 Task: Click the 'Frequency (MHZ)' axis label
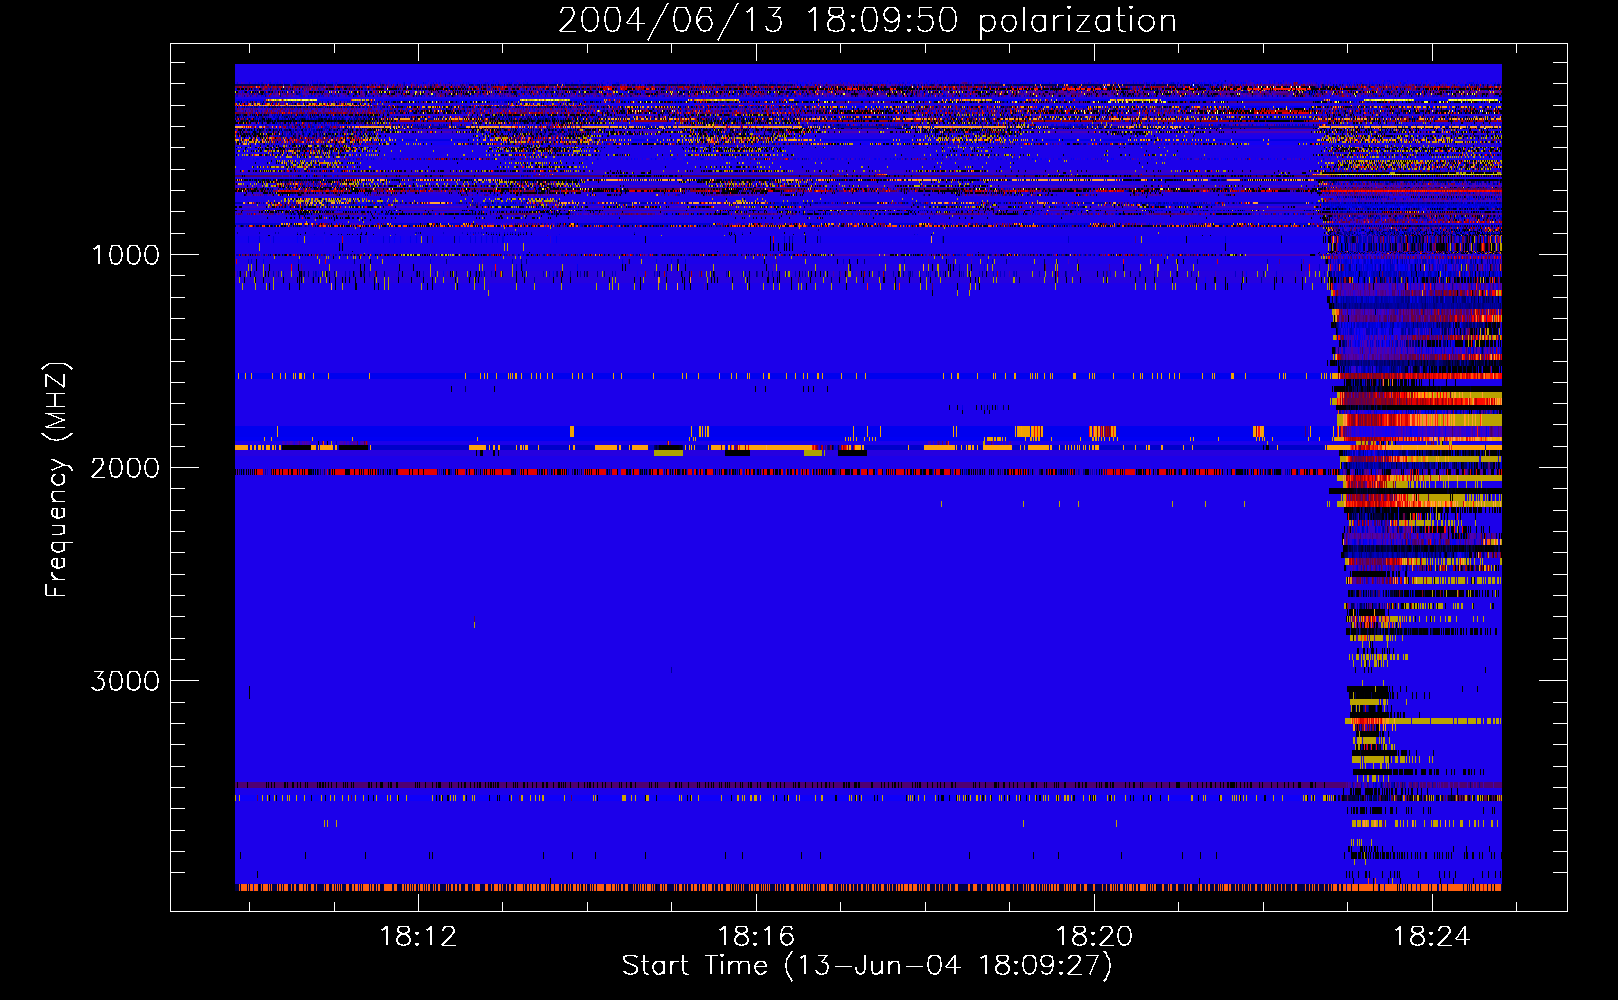pyautogui.click(x=57, y=481)
